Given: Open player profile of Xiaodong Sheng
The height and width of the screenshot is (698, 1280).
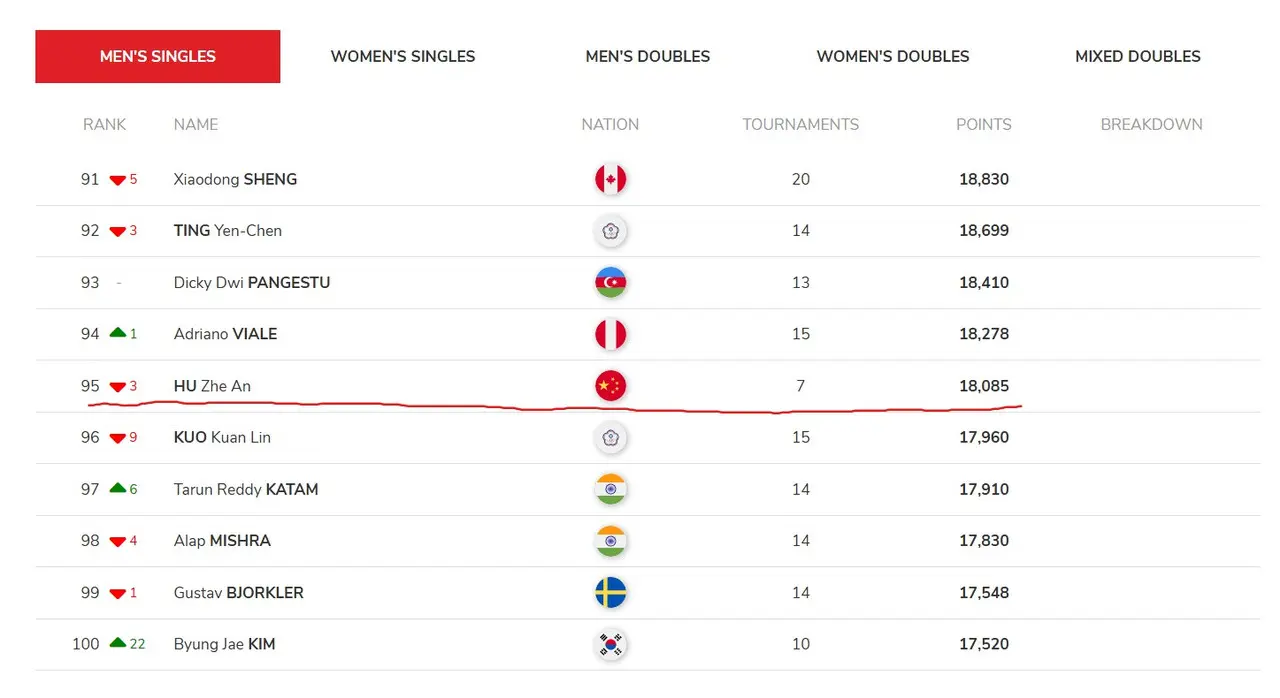Looking at the screenshot, I should click(235, 179).
